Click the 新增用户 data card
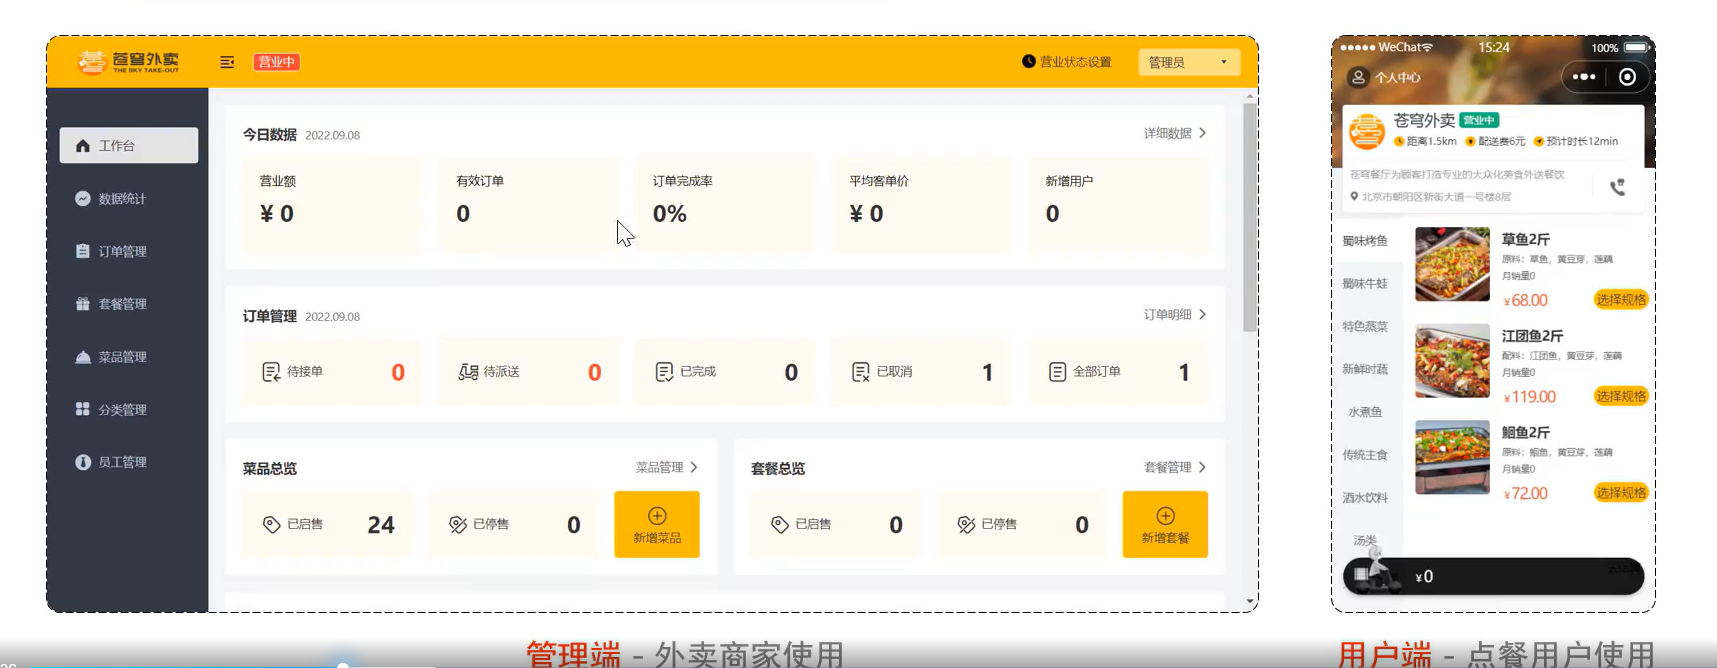 [1118, 204]
